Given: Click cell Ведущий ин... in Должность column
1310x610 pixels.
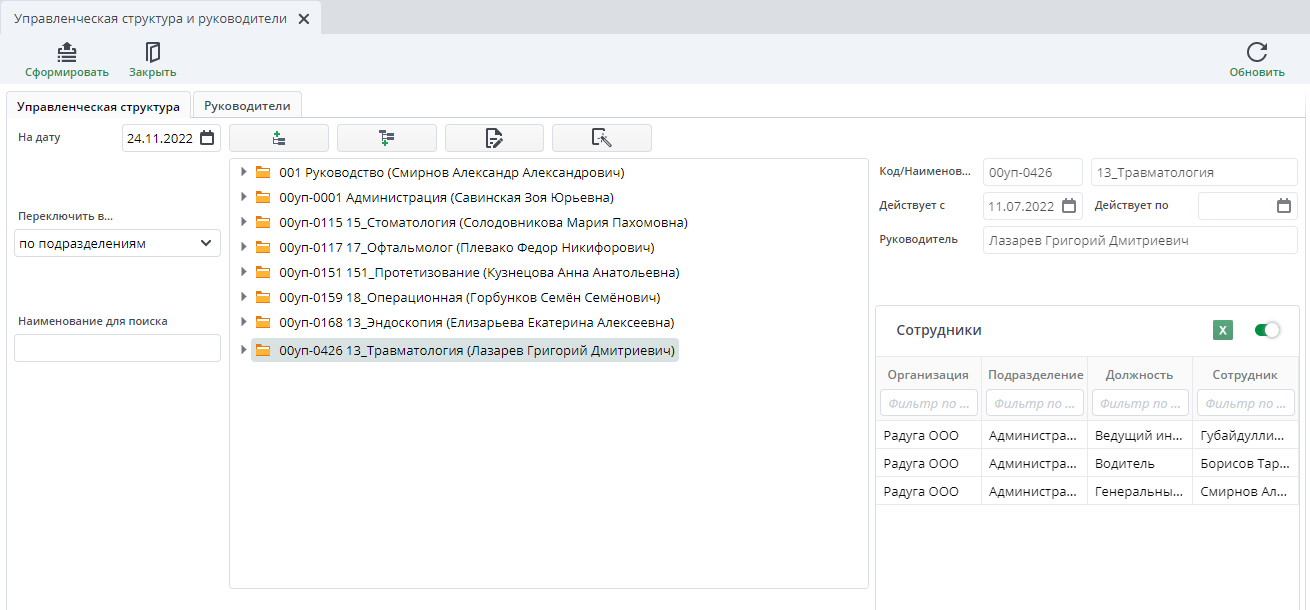Looking at the screenshot, I should click(1139, 435).
